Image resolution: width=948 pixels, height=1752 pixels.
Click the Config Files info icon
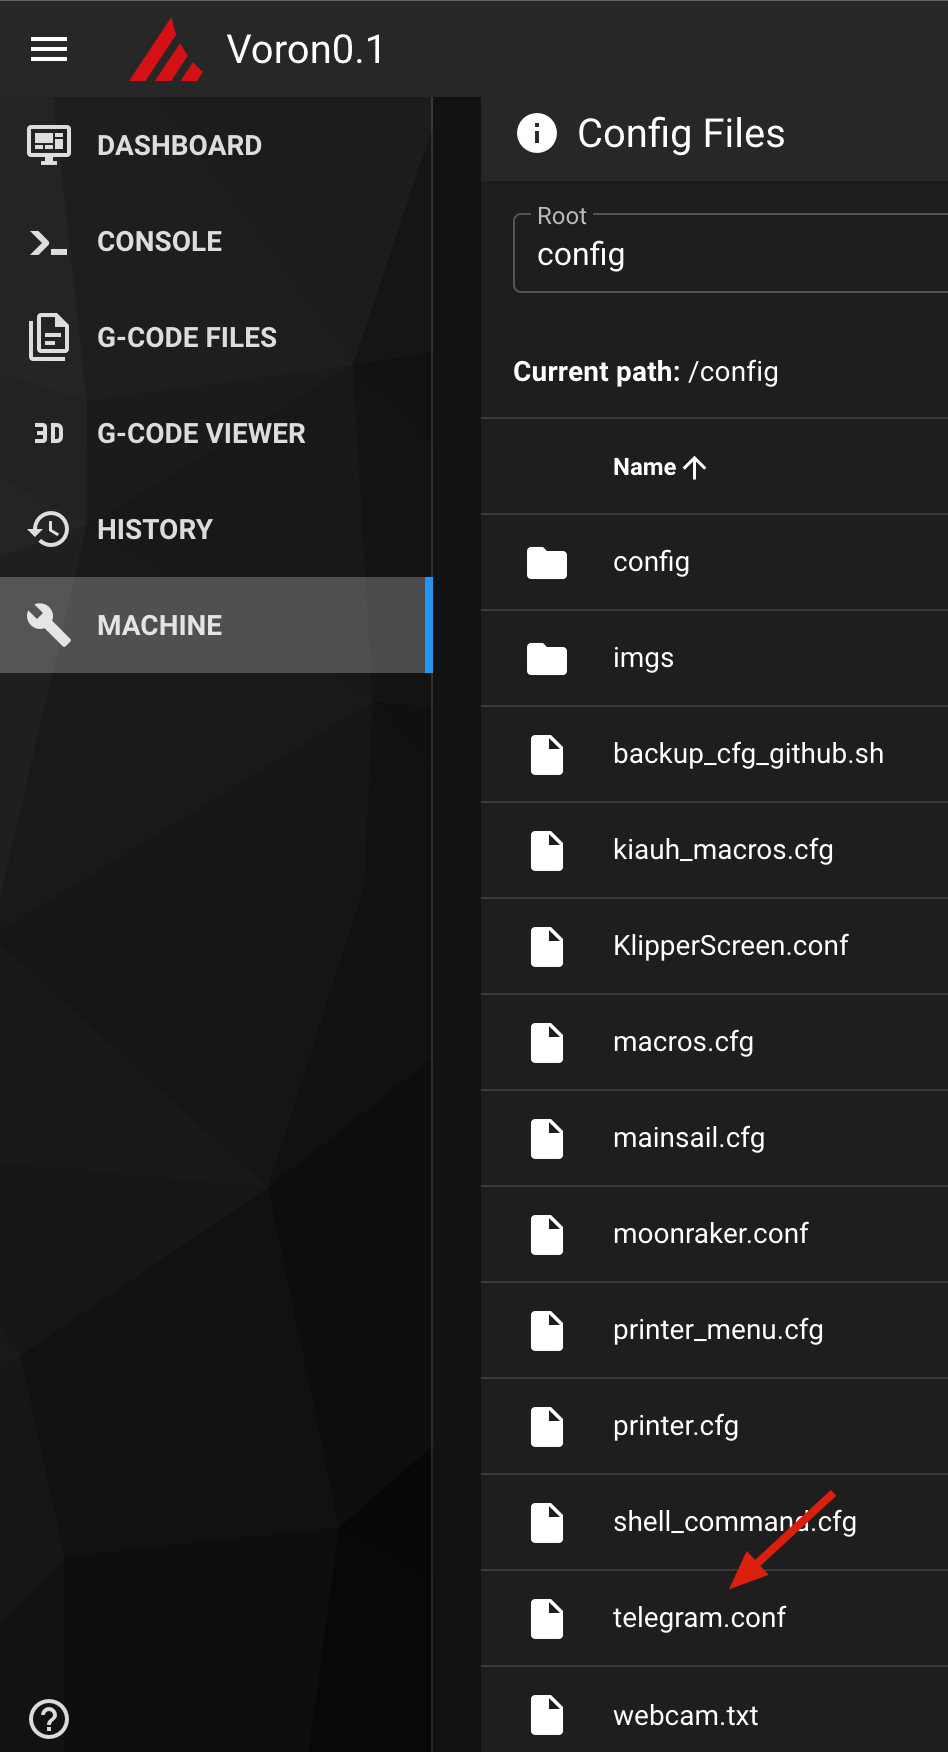point(537,133)
